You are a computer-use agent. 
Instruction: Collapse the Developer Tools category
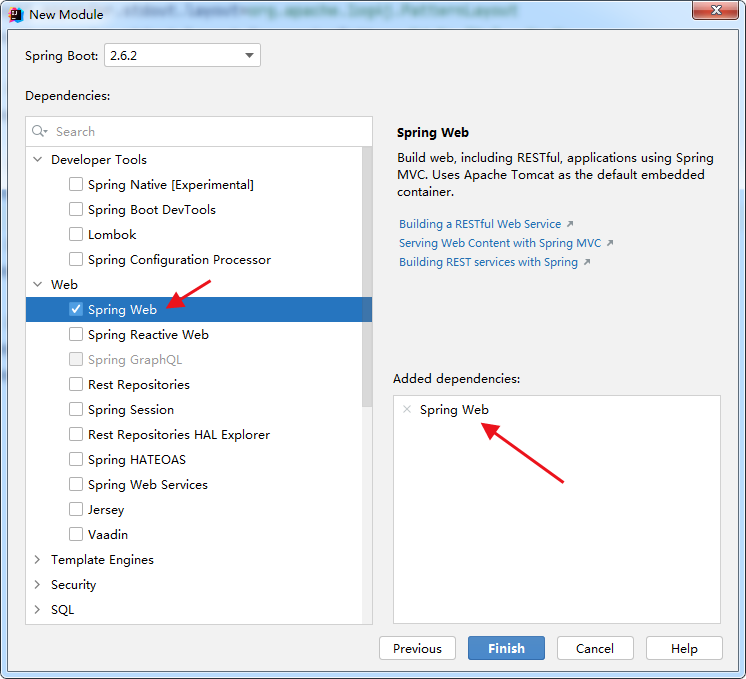[38, 159]
